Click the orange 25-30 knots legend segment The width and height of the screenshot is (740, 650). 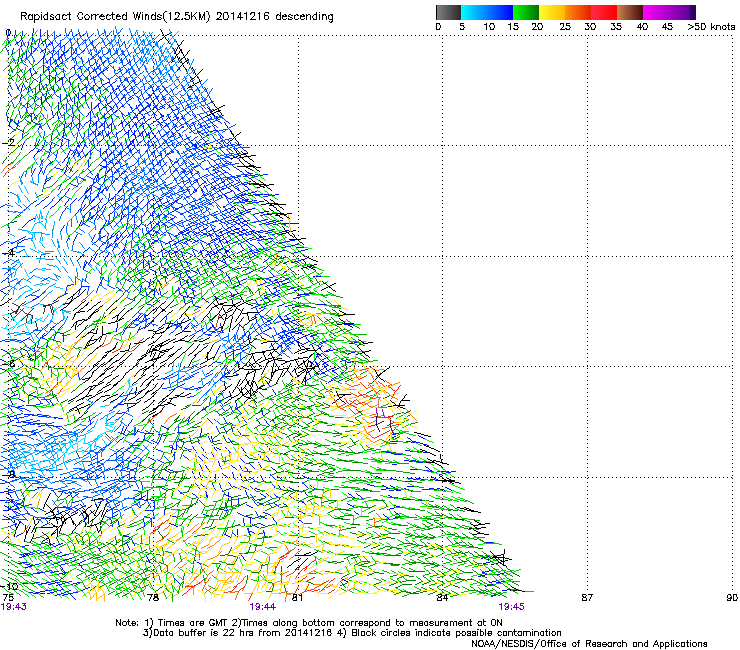(x=578, y=12)
